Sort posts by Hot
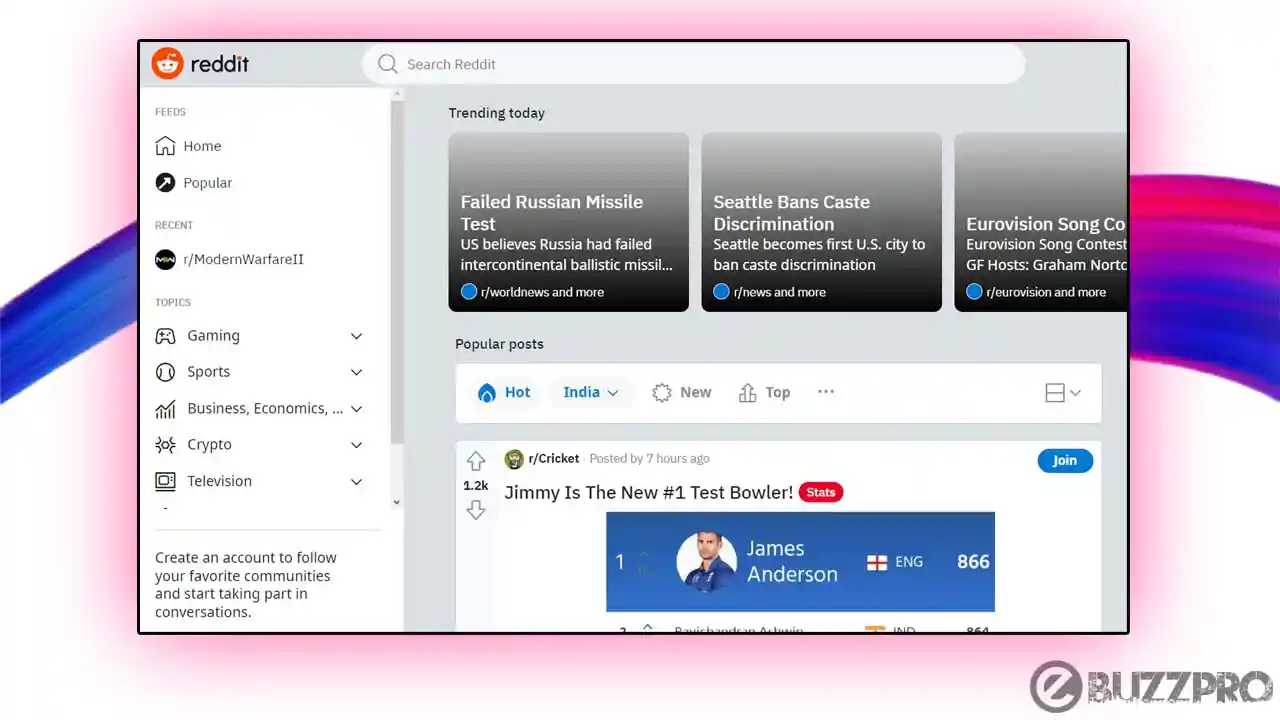Image resolution: width=1280 pixels, height=720 pixels. pos(504,392)
